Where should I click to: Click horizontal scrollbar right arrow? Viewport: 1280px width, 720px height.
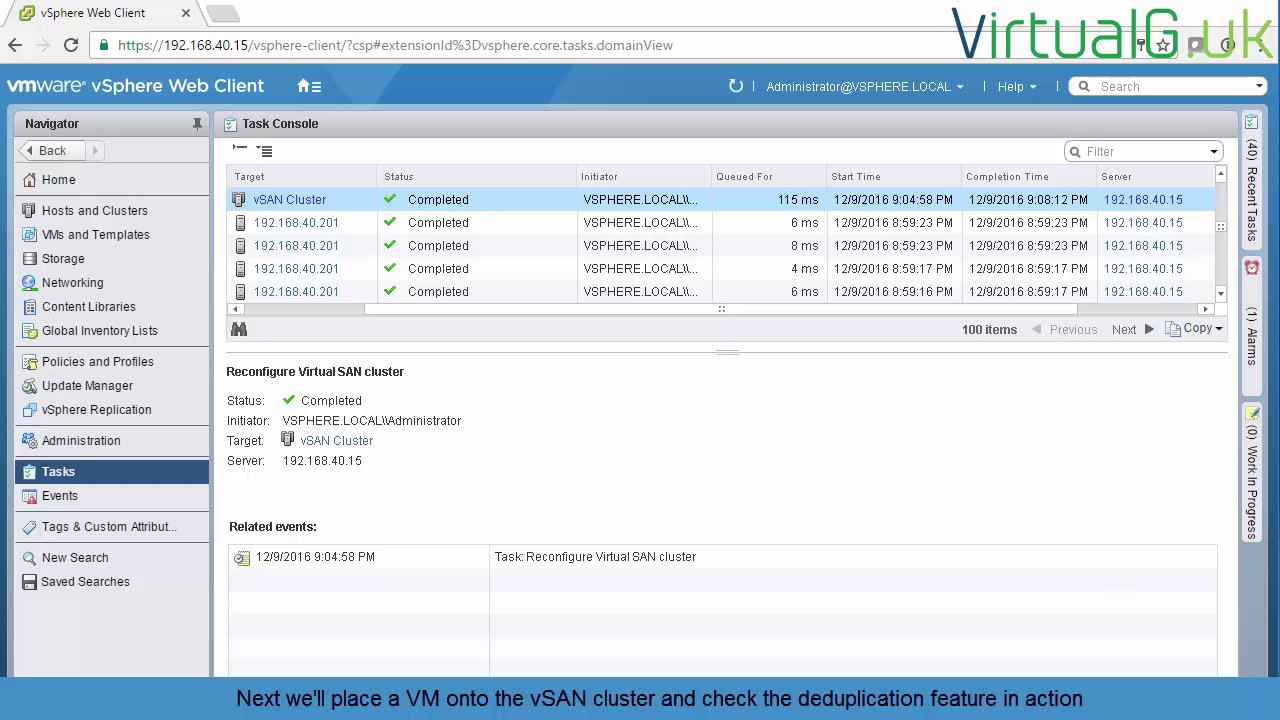click(1205, 309)
